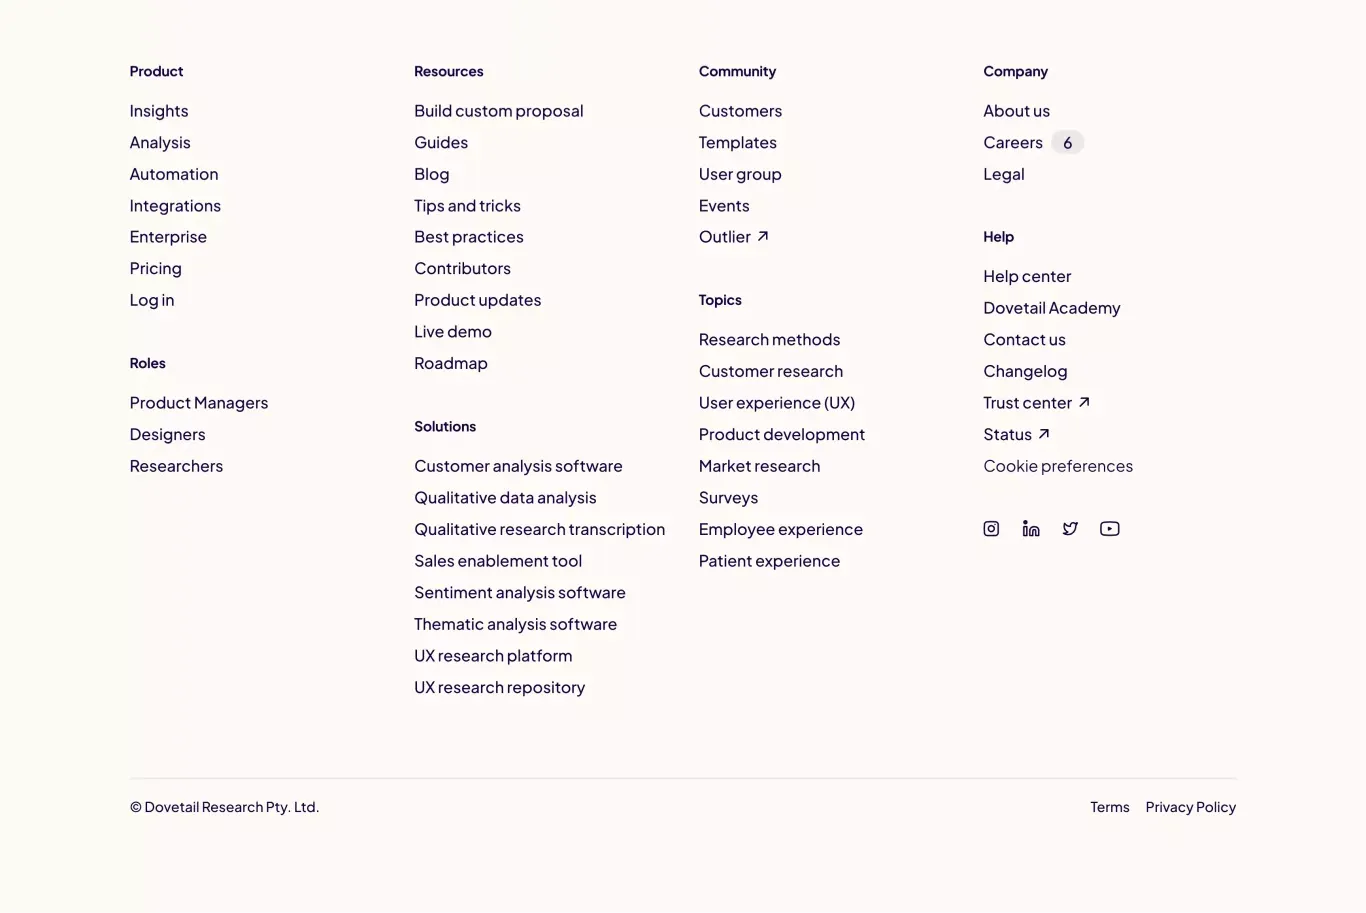Click the arrow icon beside Status
The height and width of the screenshot is (913, 1366).
pos(1044,434)
